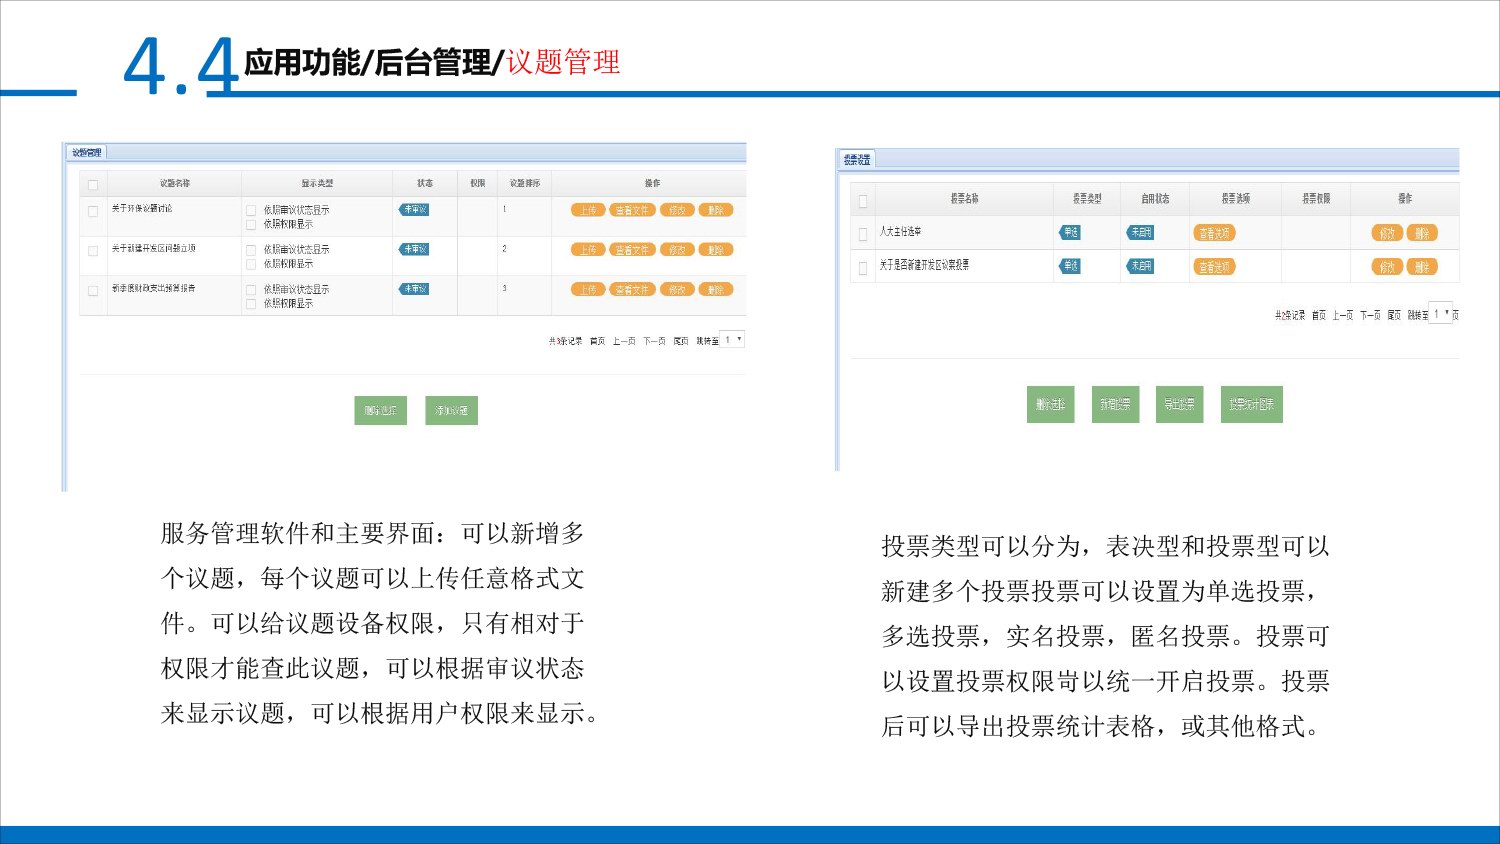The image size is (1500, 844).
Task: Tick the select-all checkbox in 投票设置 table header
Action: point(863,201)
